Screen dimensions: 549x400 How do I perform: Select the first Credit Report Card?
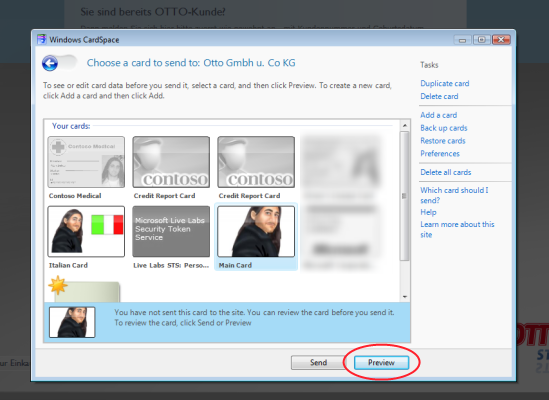(171, 162)
